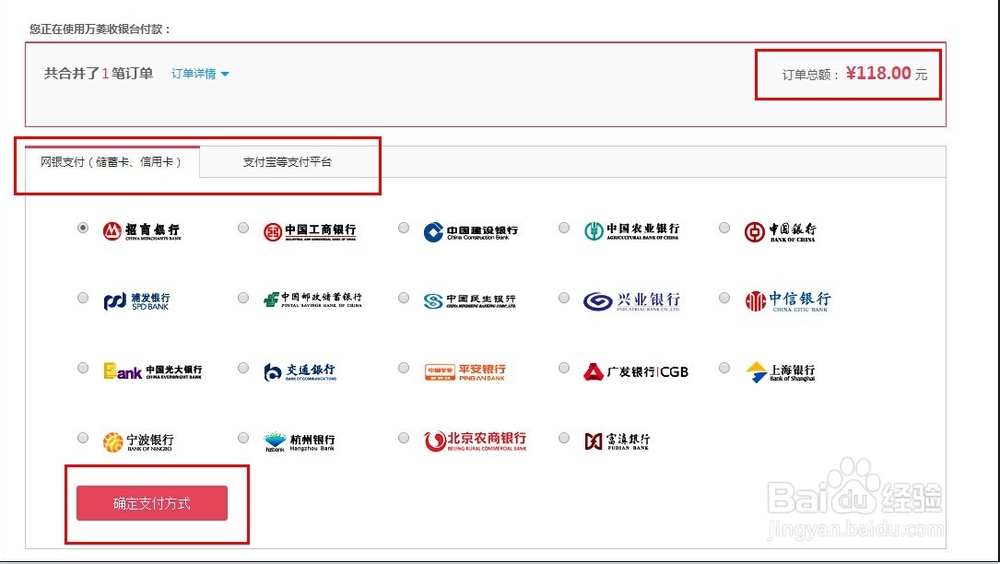Click the Minsheng Bank 中国民生银行 logo
The image size is (1000, 564).
pos(469,301)
